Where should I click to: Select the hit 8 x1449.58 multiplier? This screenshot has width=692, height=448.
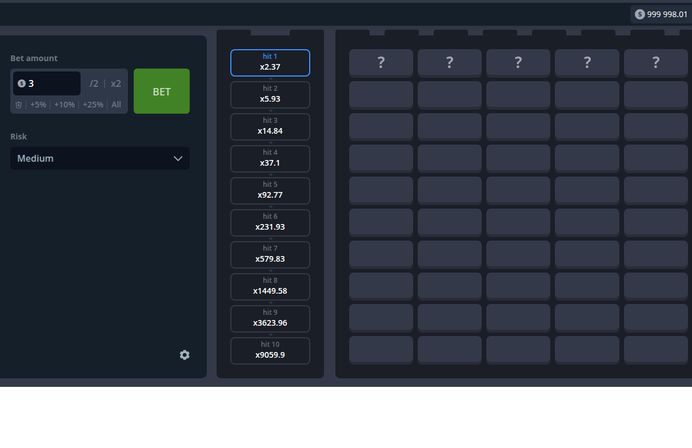(270, 287)
